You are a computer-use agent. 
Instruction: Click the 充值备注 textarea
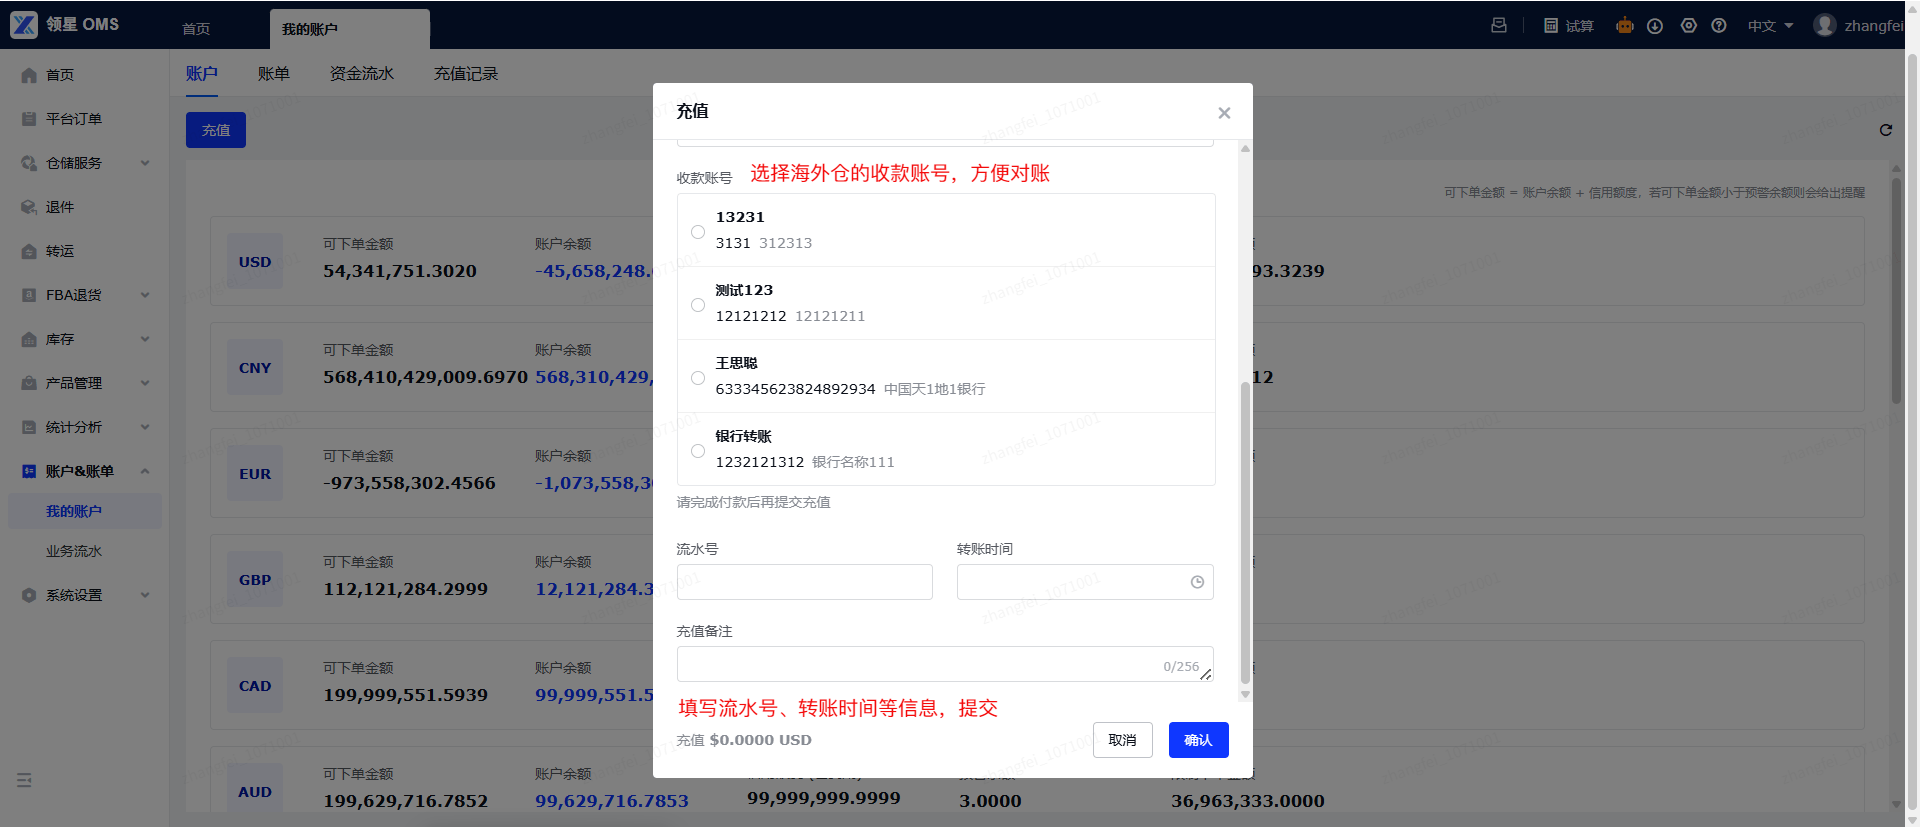[945, 664]
